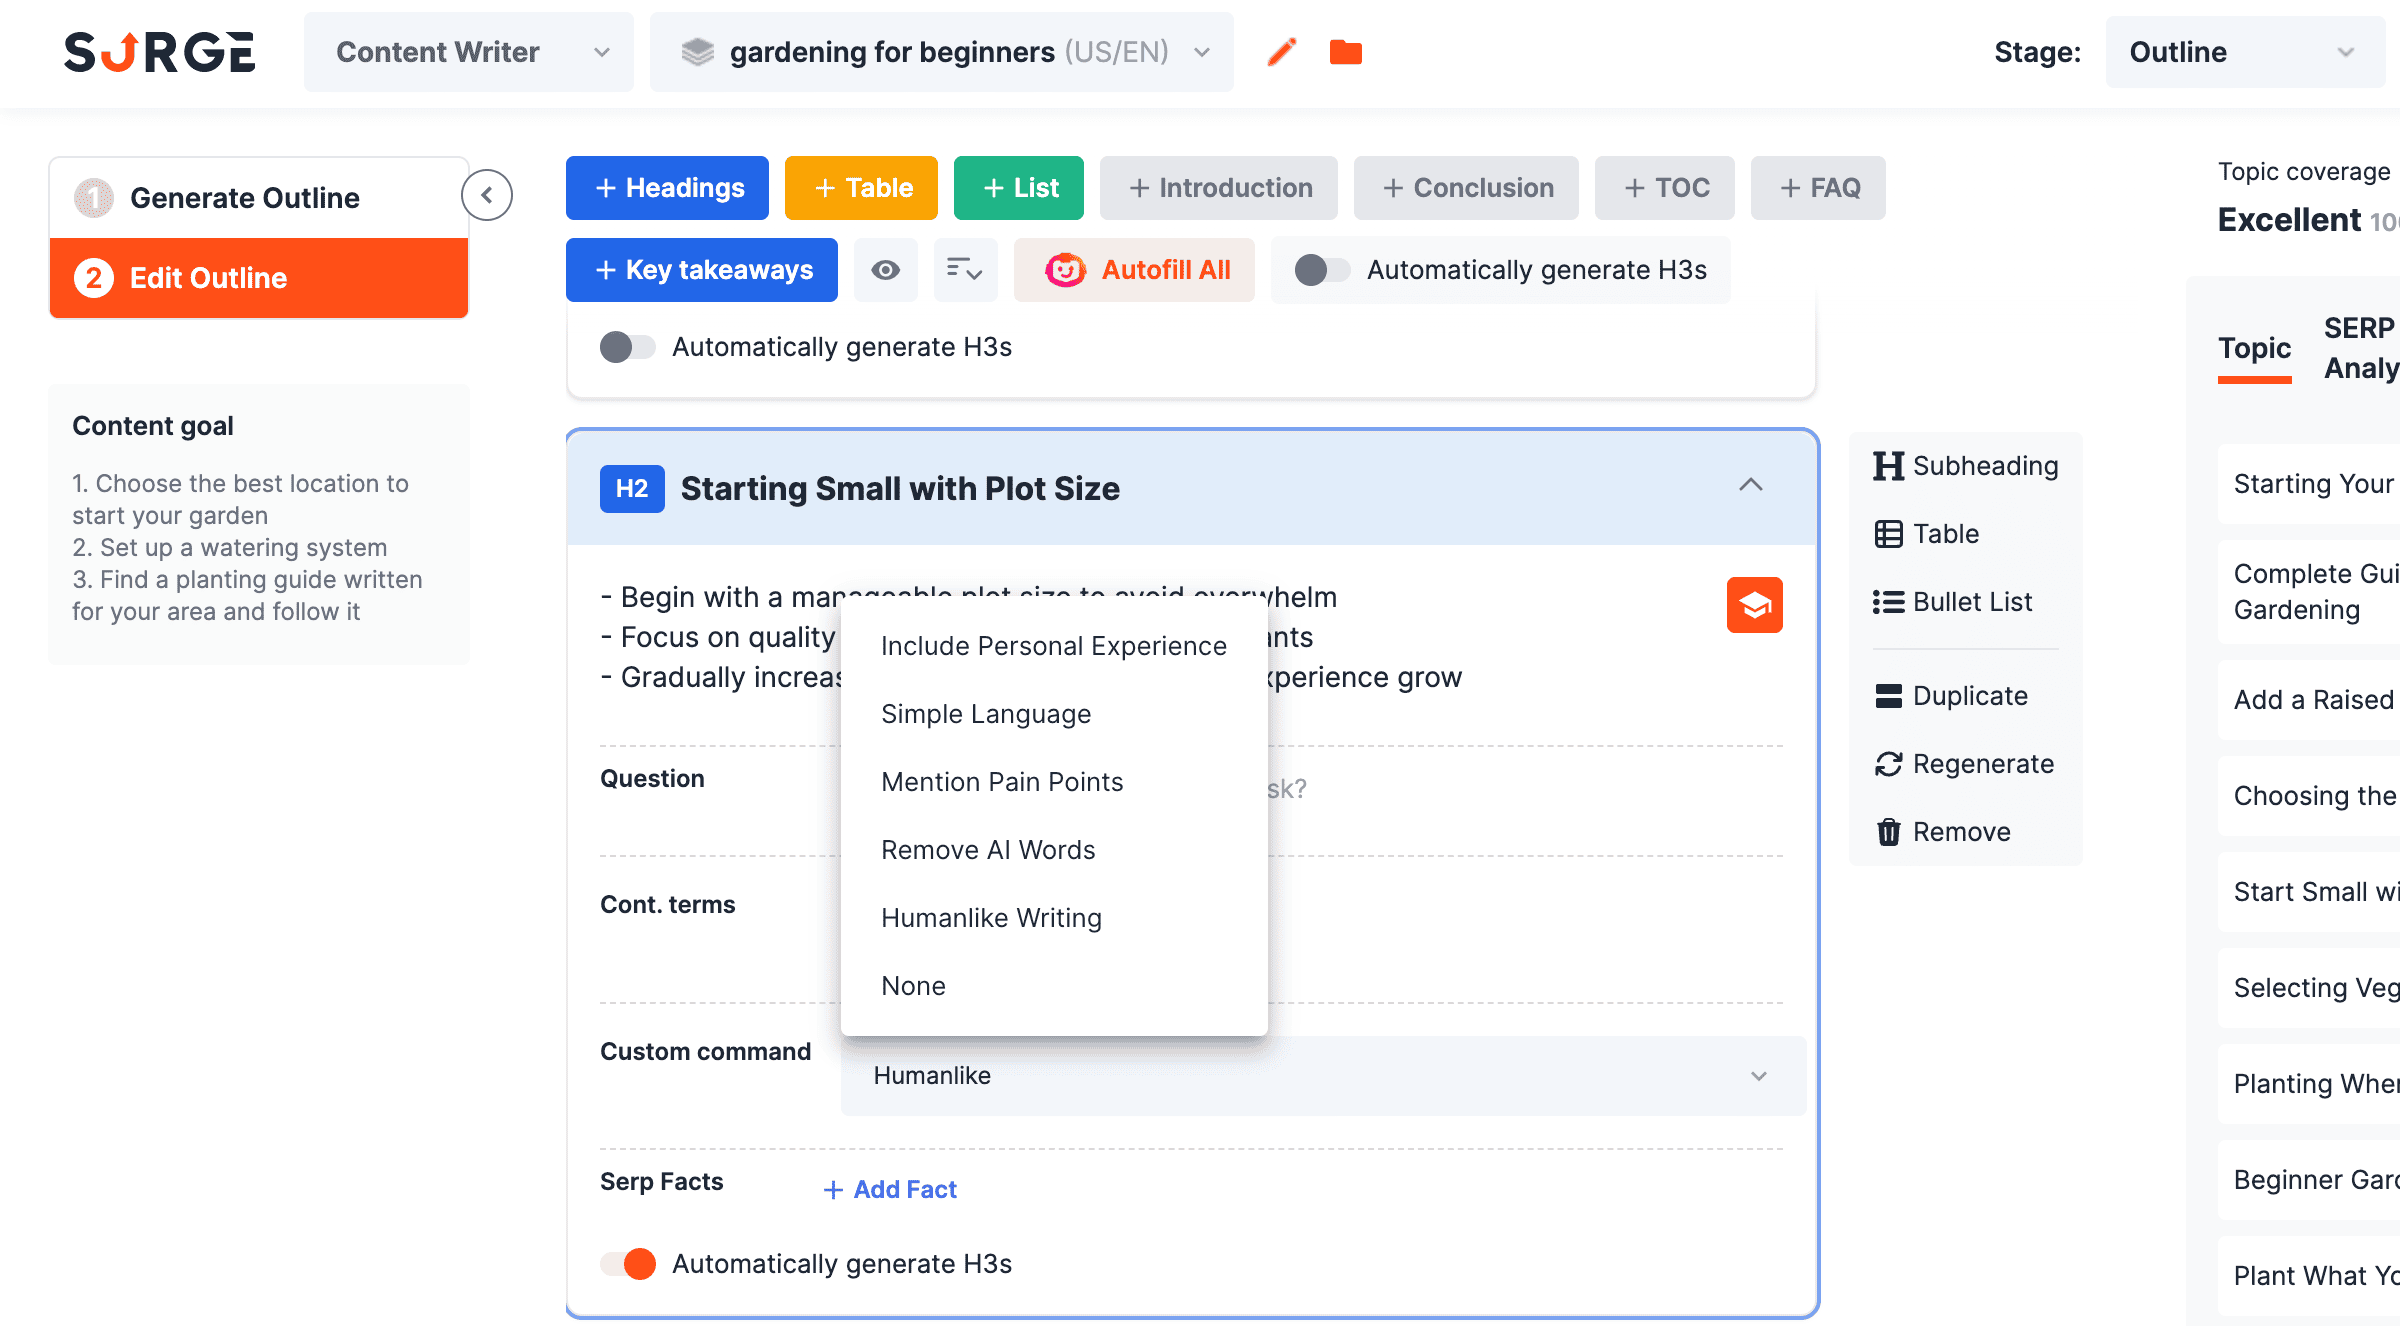Click the Surge logo

[159, 52]
